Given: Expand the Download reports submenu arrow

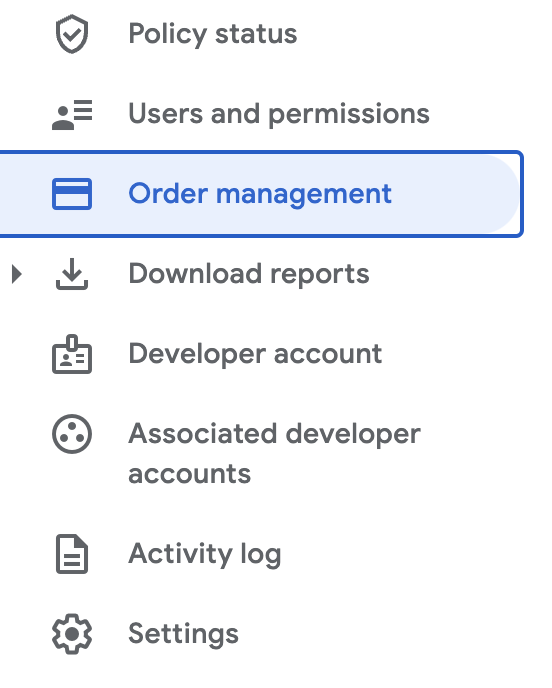Looking at the screenshot, I should tap(17, 274).
